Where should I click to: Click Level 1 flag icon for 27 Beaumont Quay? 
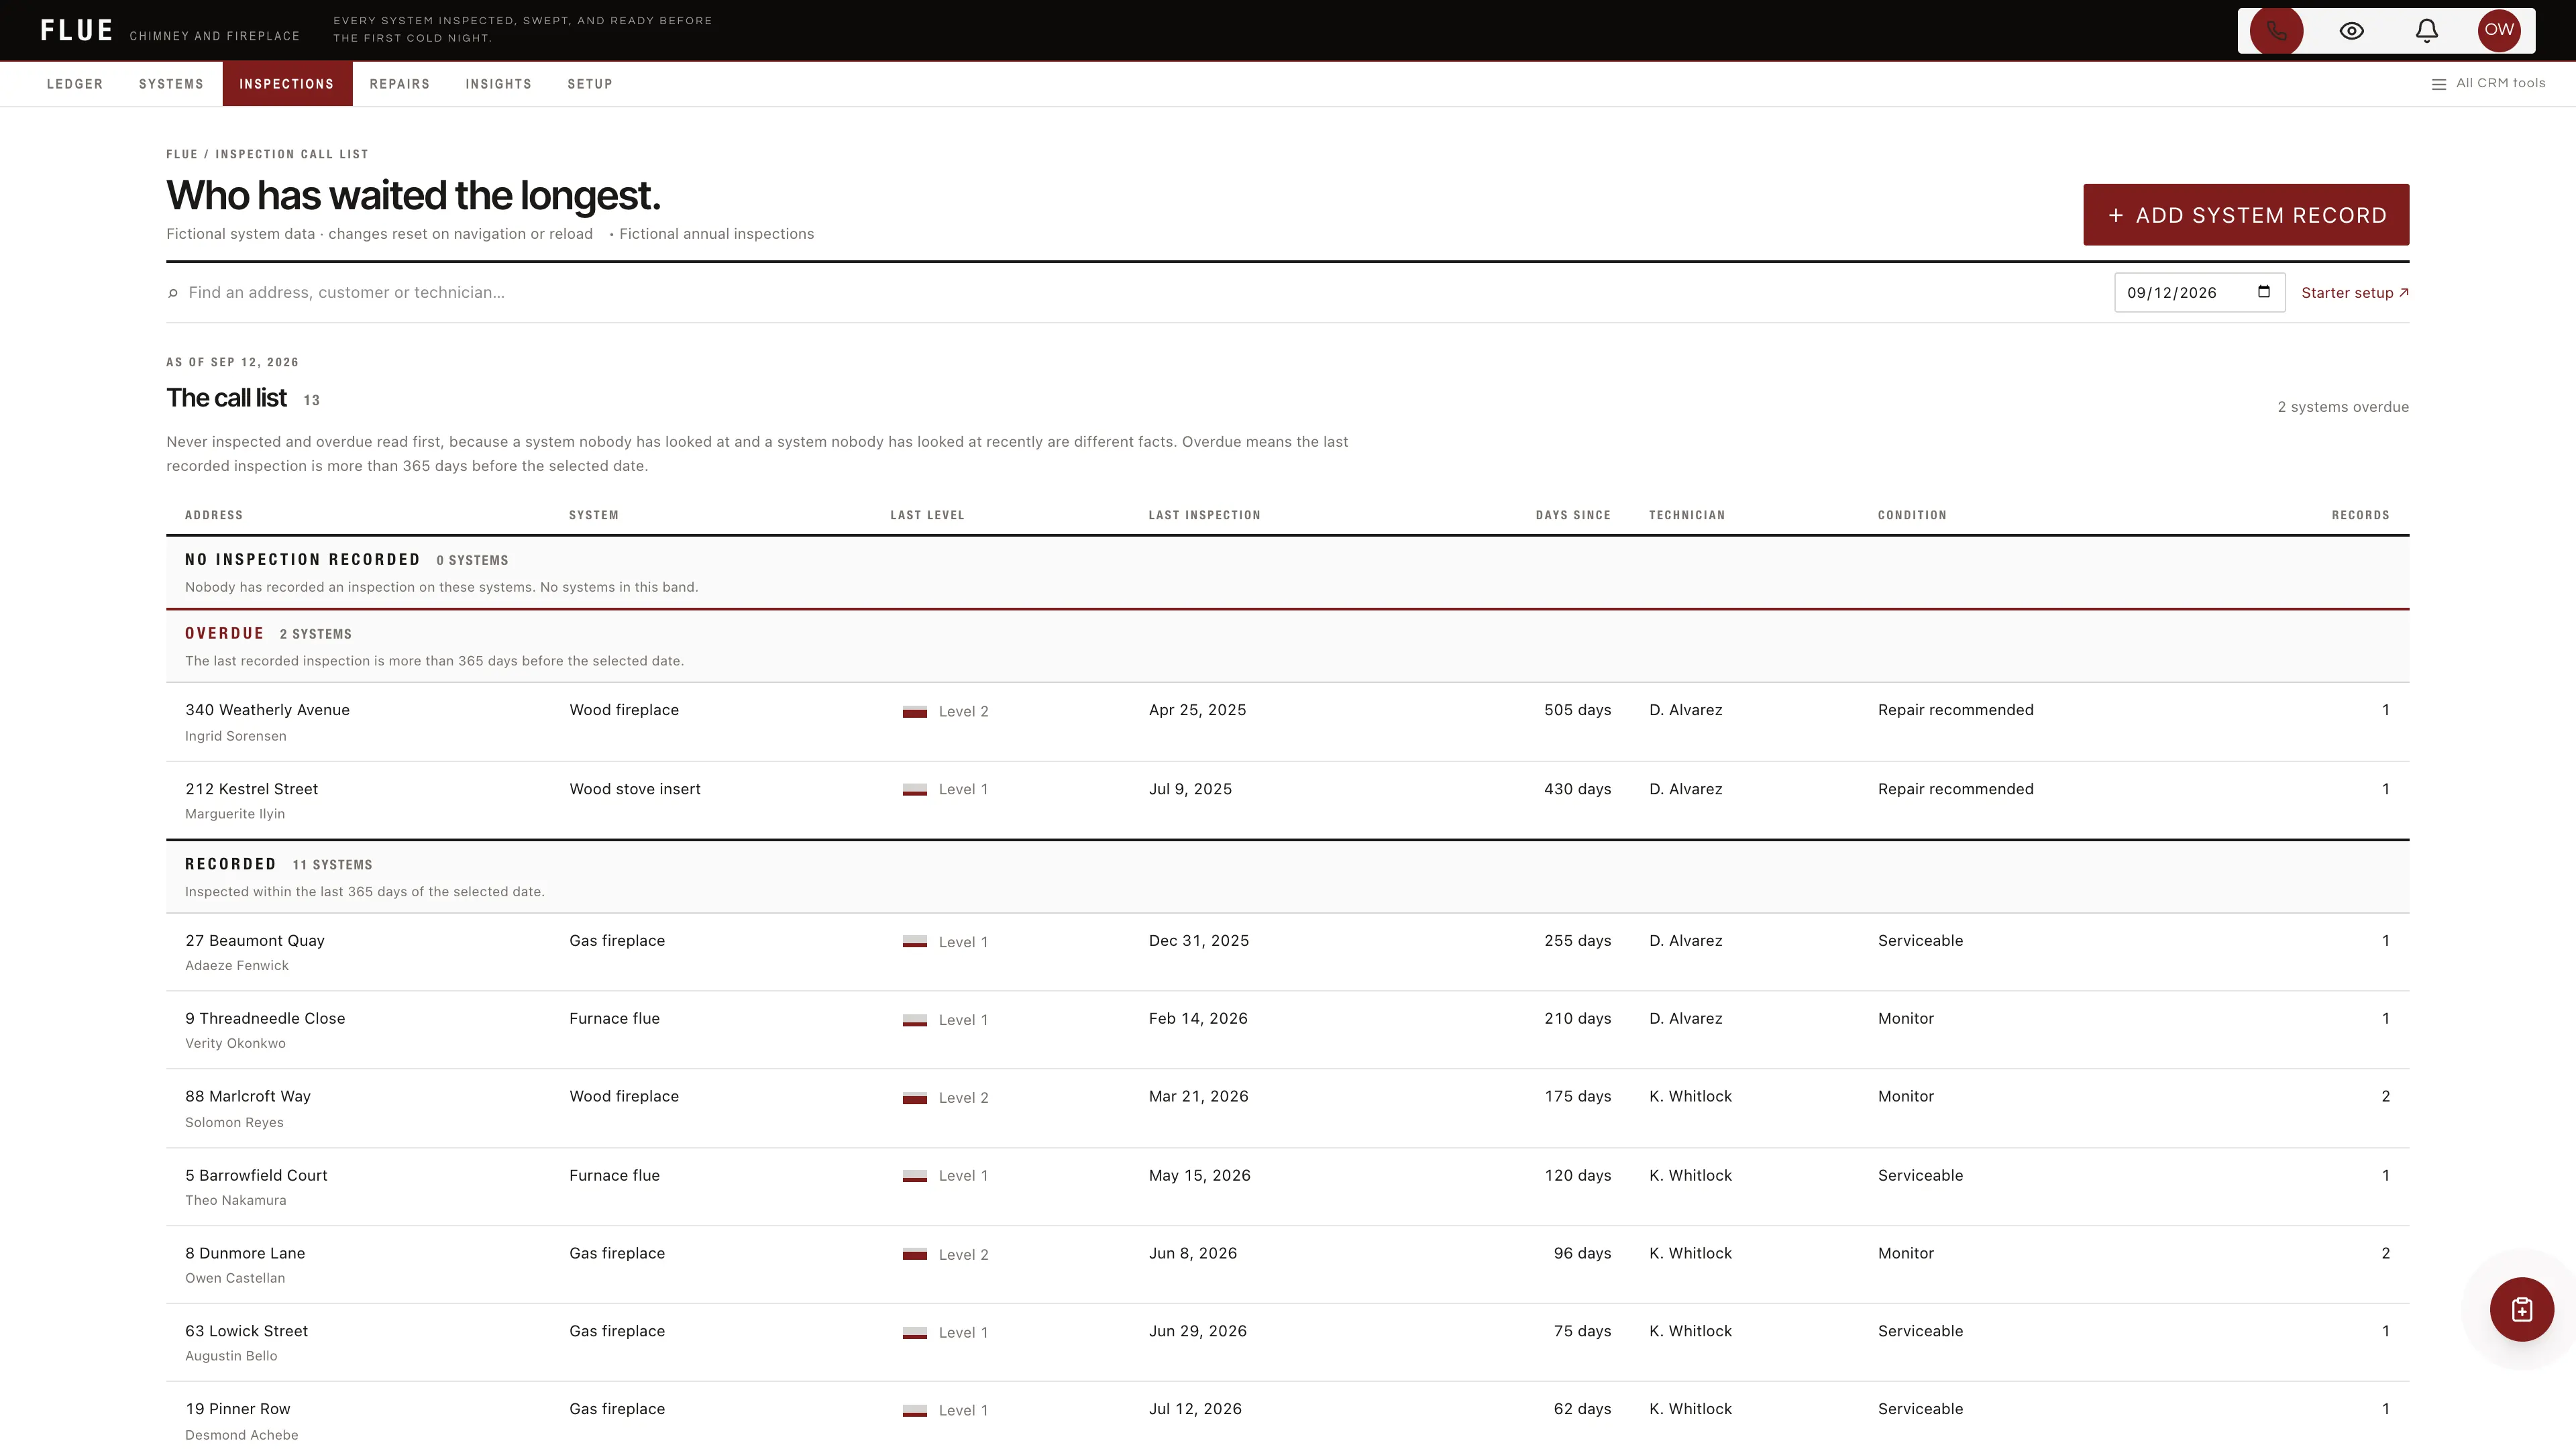coord(914,942)
